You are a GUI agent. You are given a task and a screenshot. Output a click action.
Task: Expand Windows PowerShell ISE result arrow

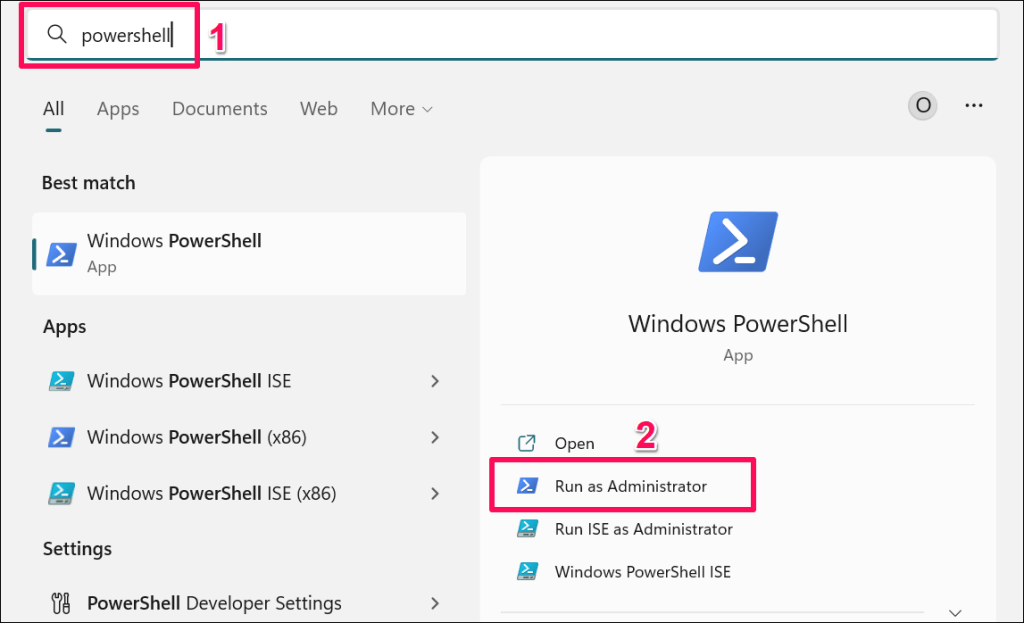tap(435, 381)
